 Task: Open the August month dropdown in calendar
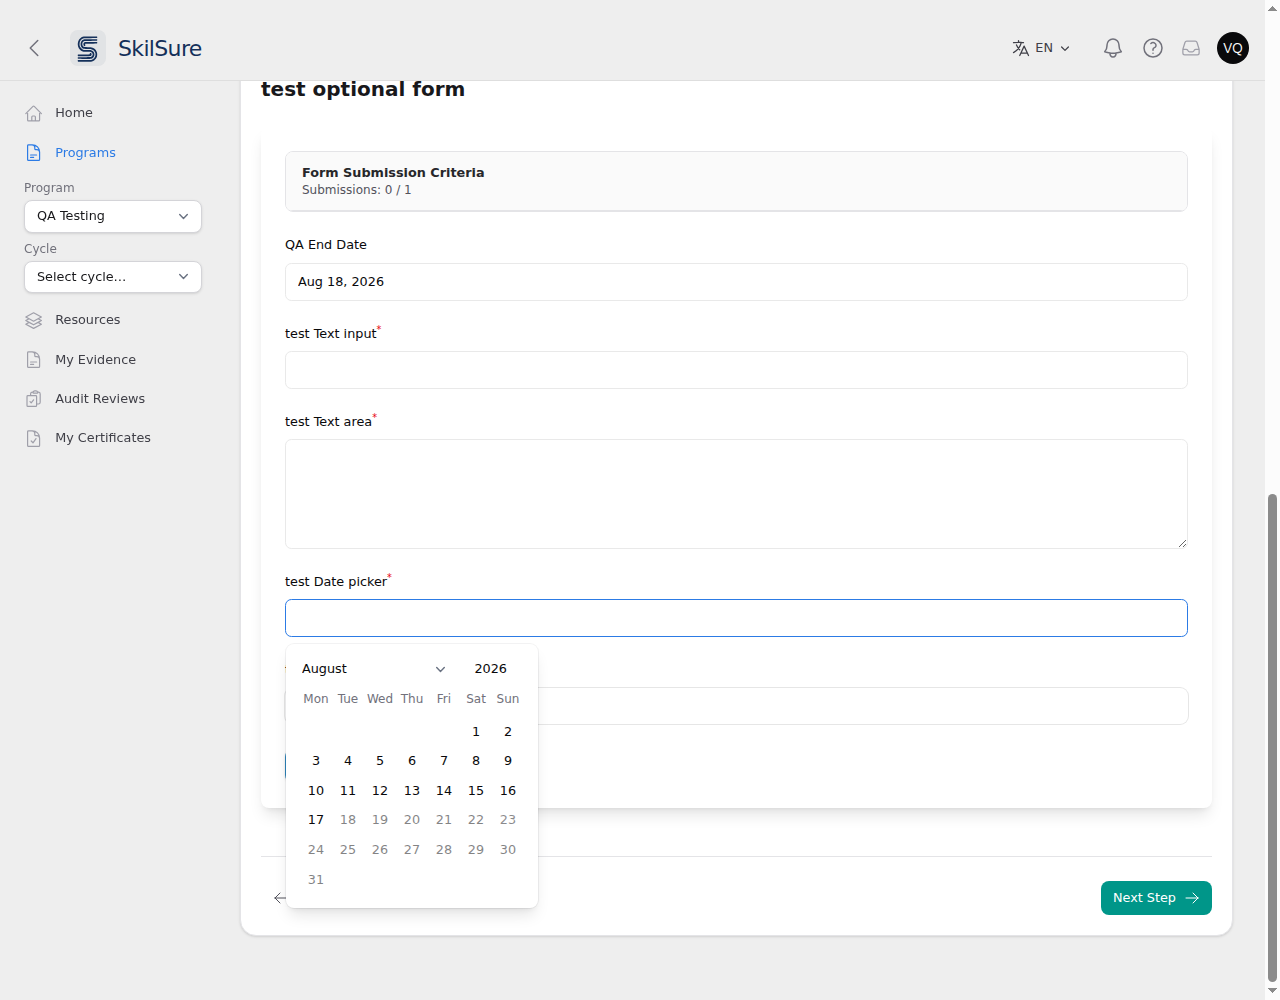[374, 669]
